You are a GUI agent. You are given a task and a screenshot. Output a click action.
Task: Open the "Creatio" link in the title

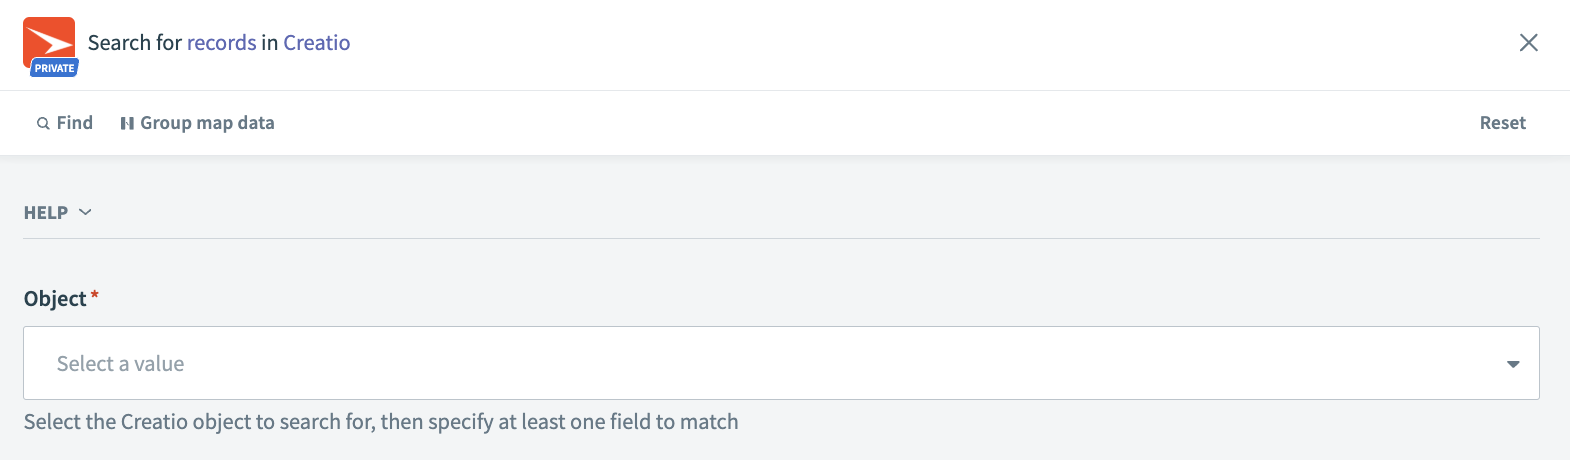317,43
